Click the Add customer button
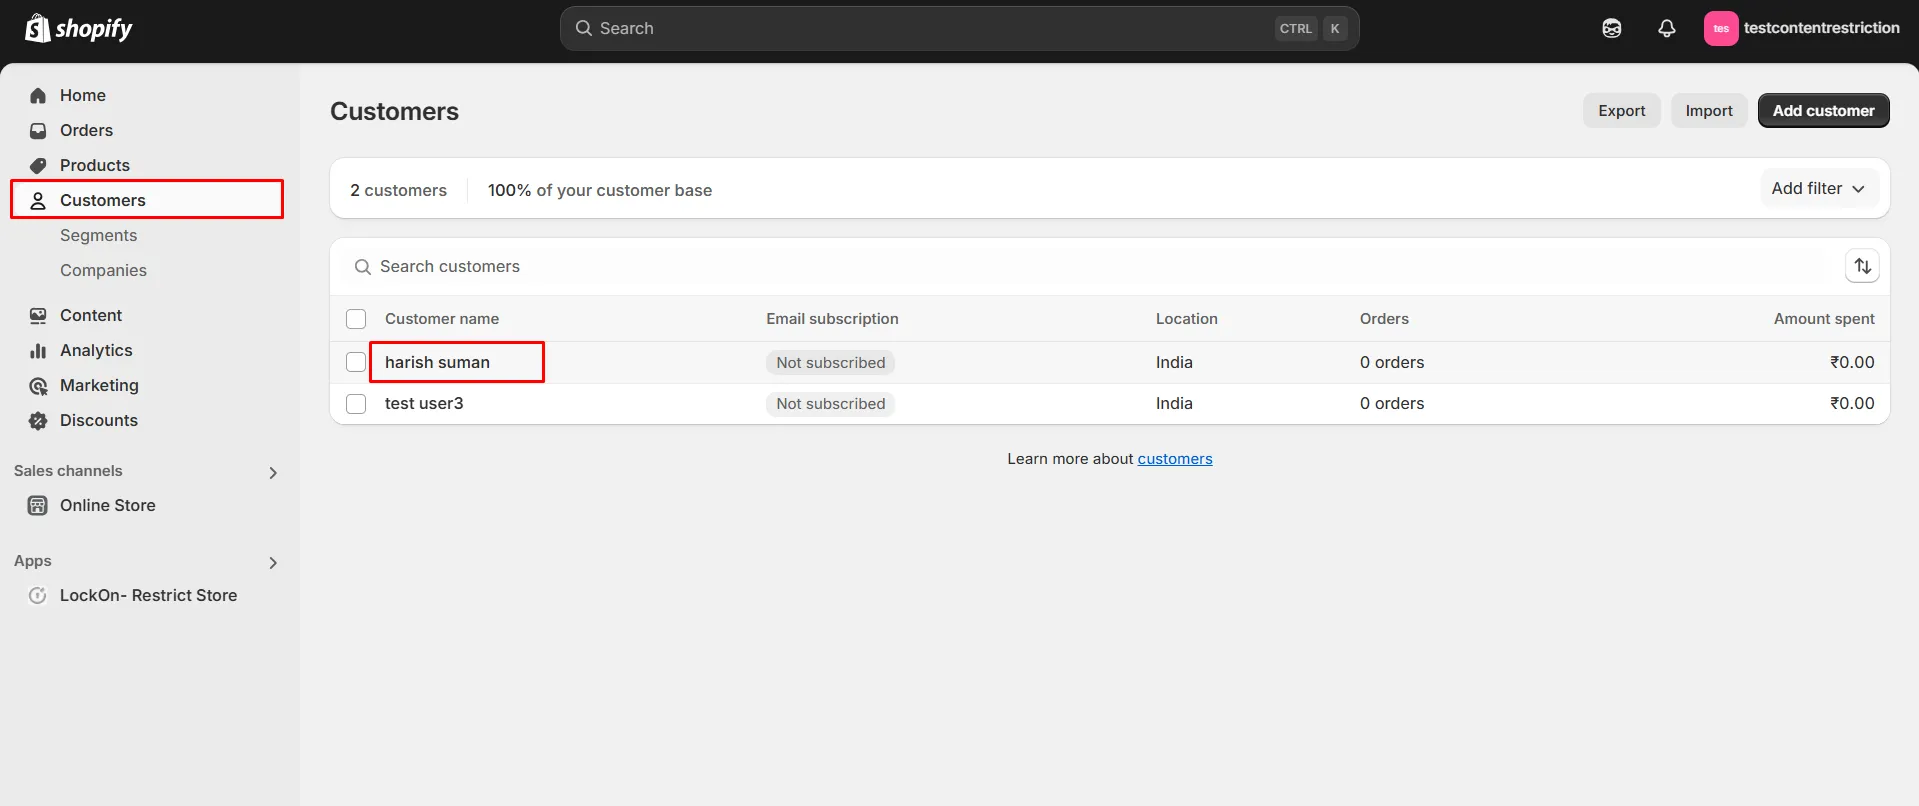The width and height of the screenshot is (1919, 806). click(x=1823, y=111)
